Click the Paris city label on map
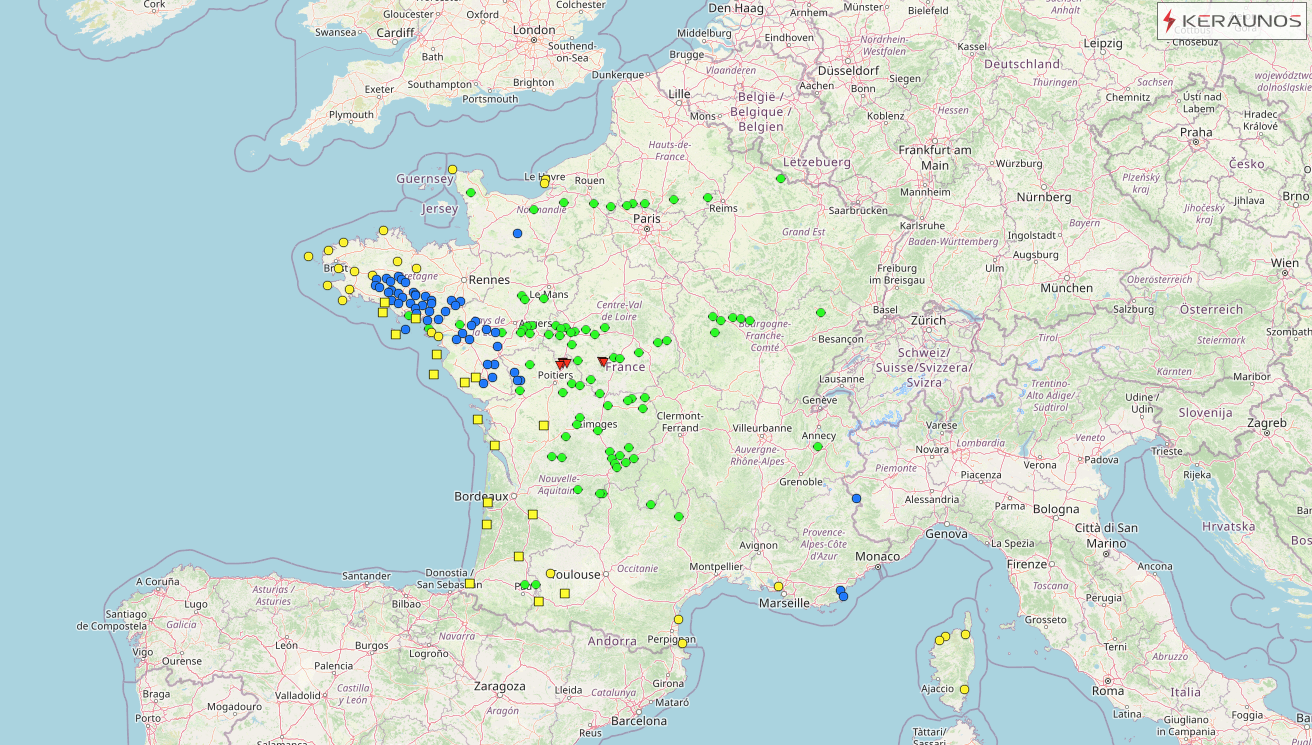This screenshot has height=745, width=1312. [647, 218]
